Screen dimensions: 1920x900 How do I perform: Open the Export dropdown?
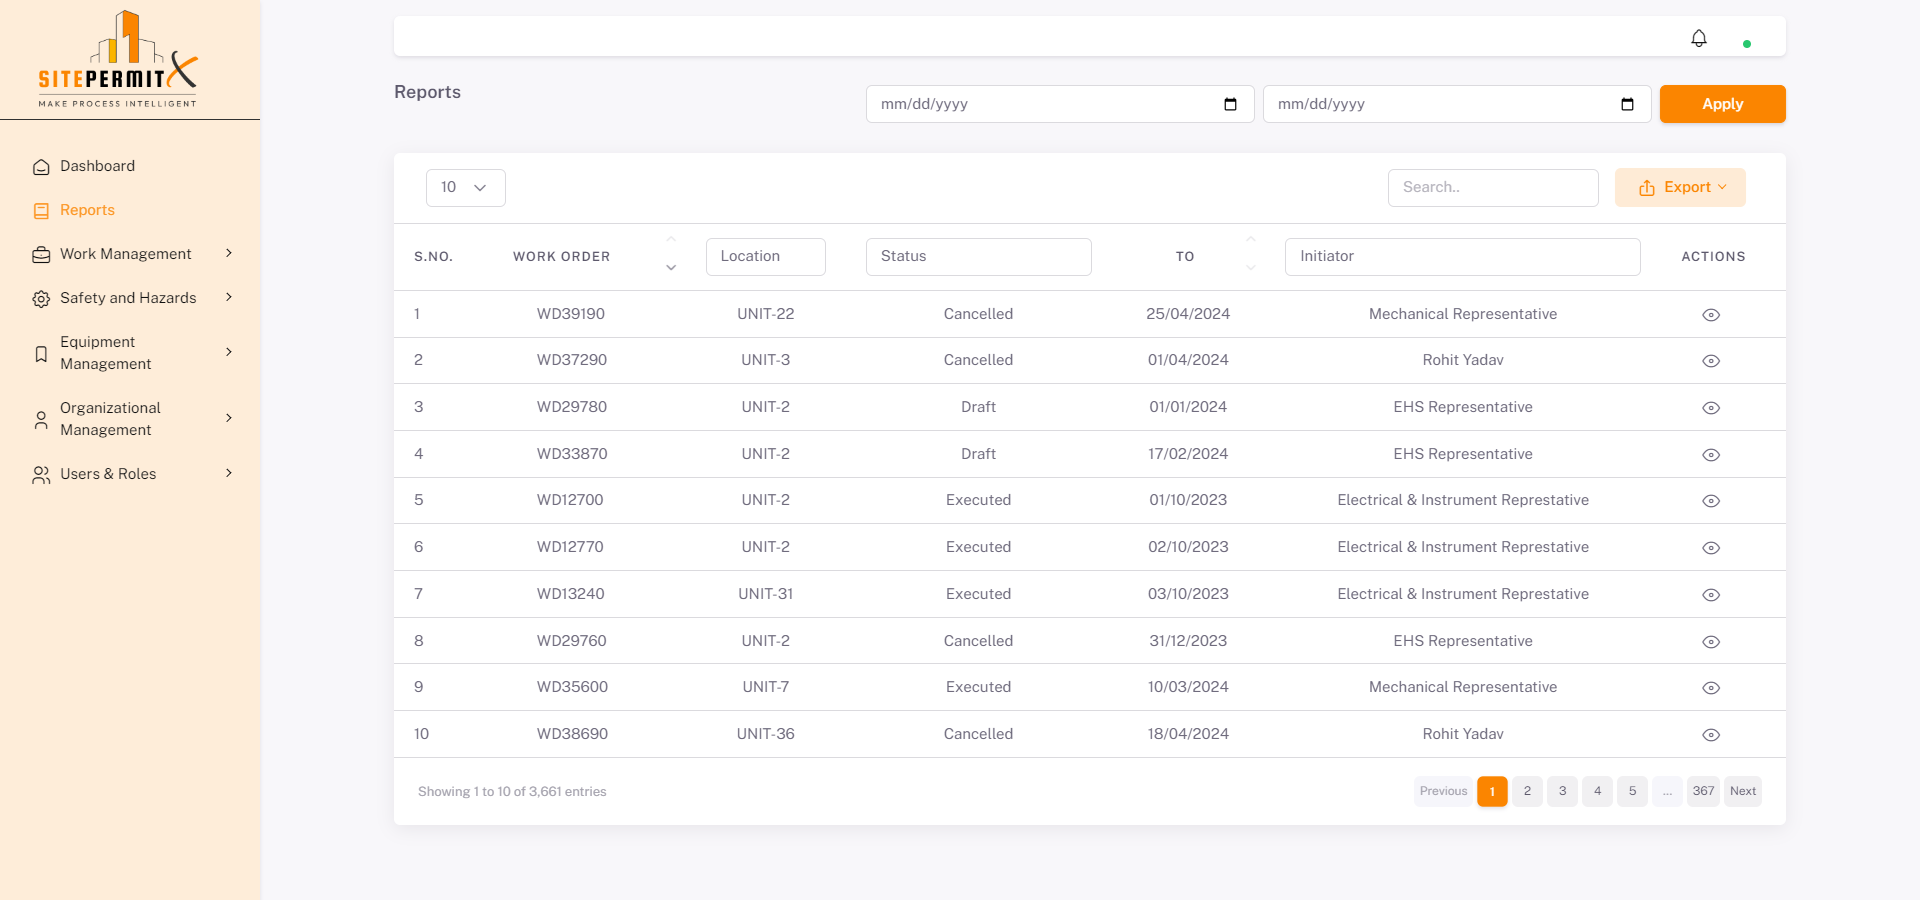1680,188
